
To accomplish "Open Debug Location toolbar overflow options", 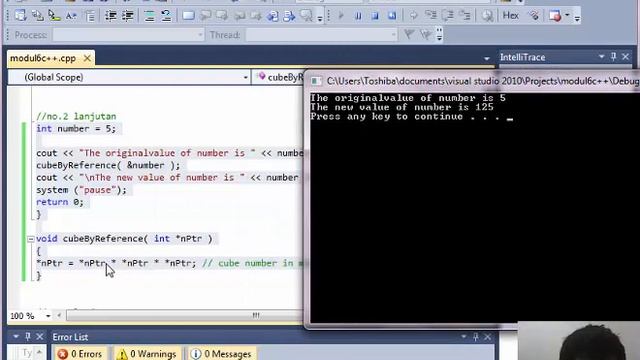I will tap(439, 35).
